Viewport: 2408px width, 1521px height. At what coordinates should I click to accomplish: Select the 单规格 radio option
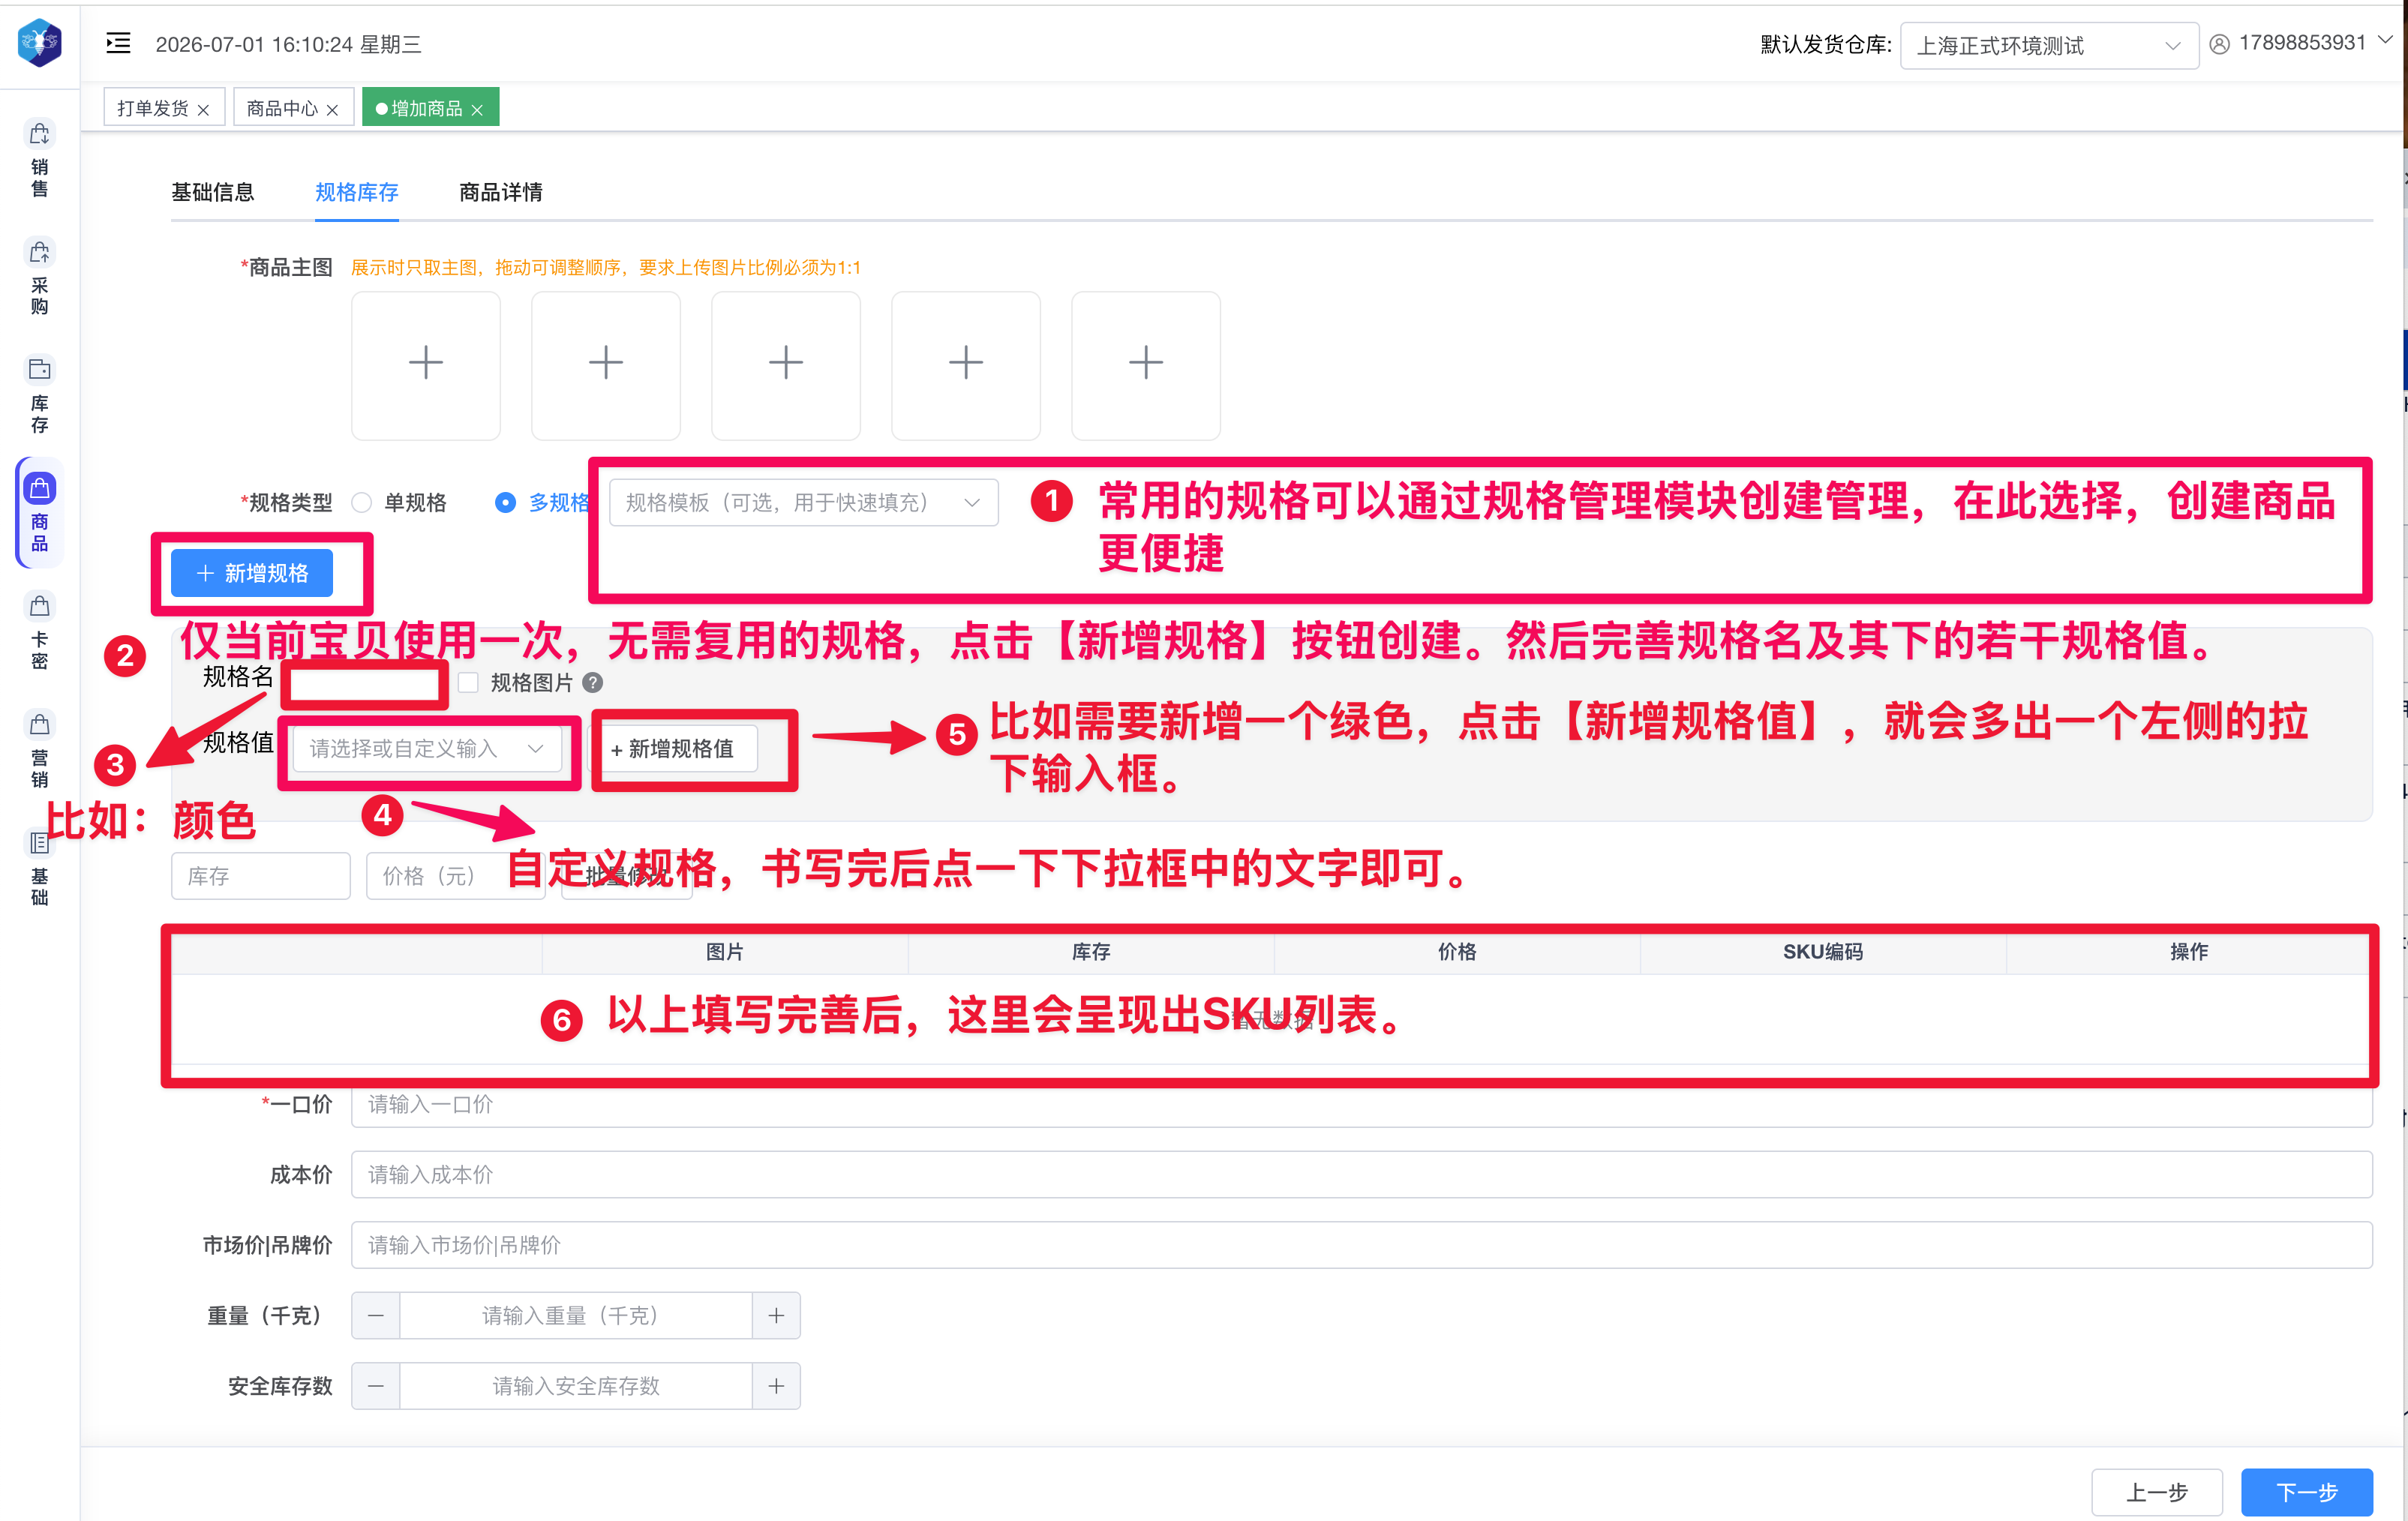362,502
